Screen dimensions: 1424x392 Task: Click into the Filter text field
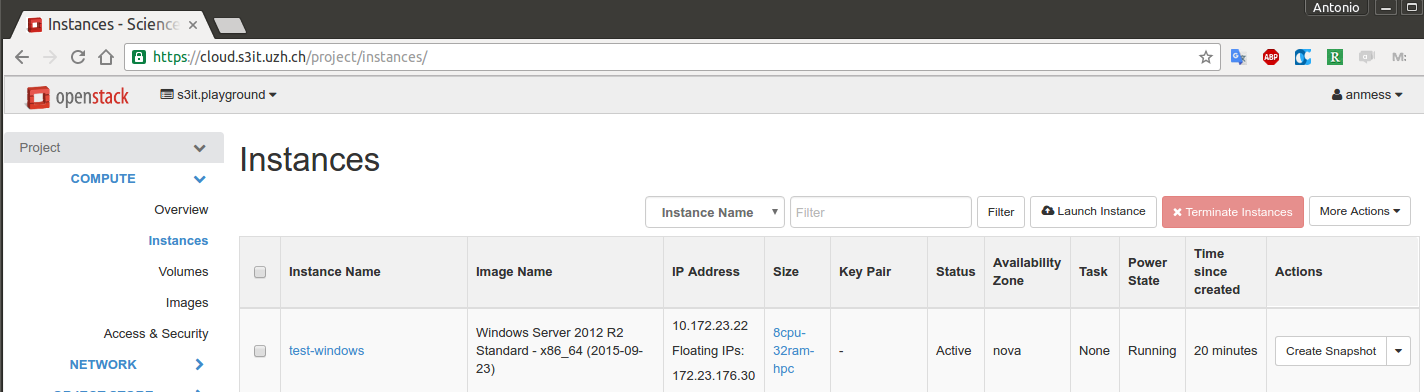pyautogui.click(x=880, y=212)
